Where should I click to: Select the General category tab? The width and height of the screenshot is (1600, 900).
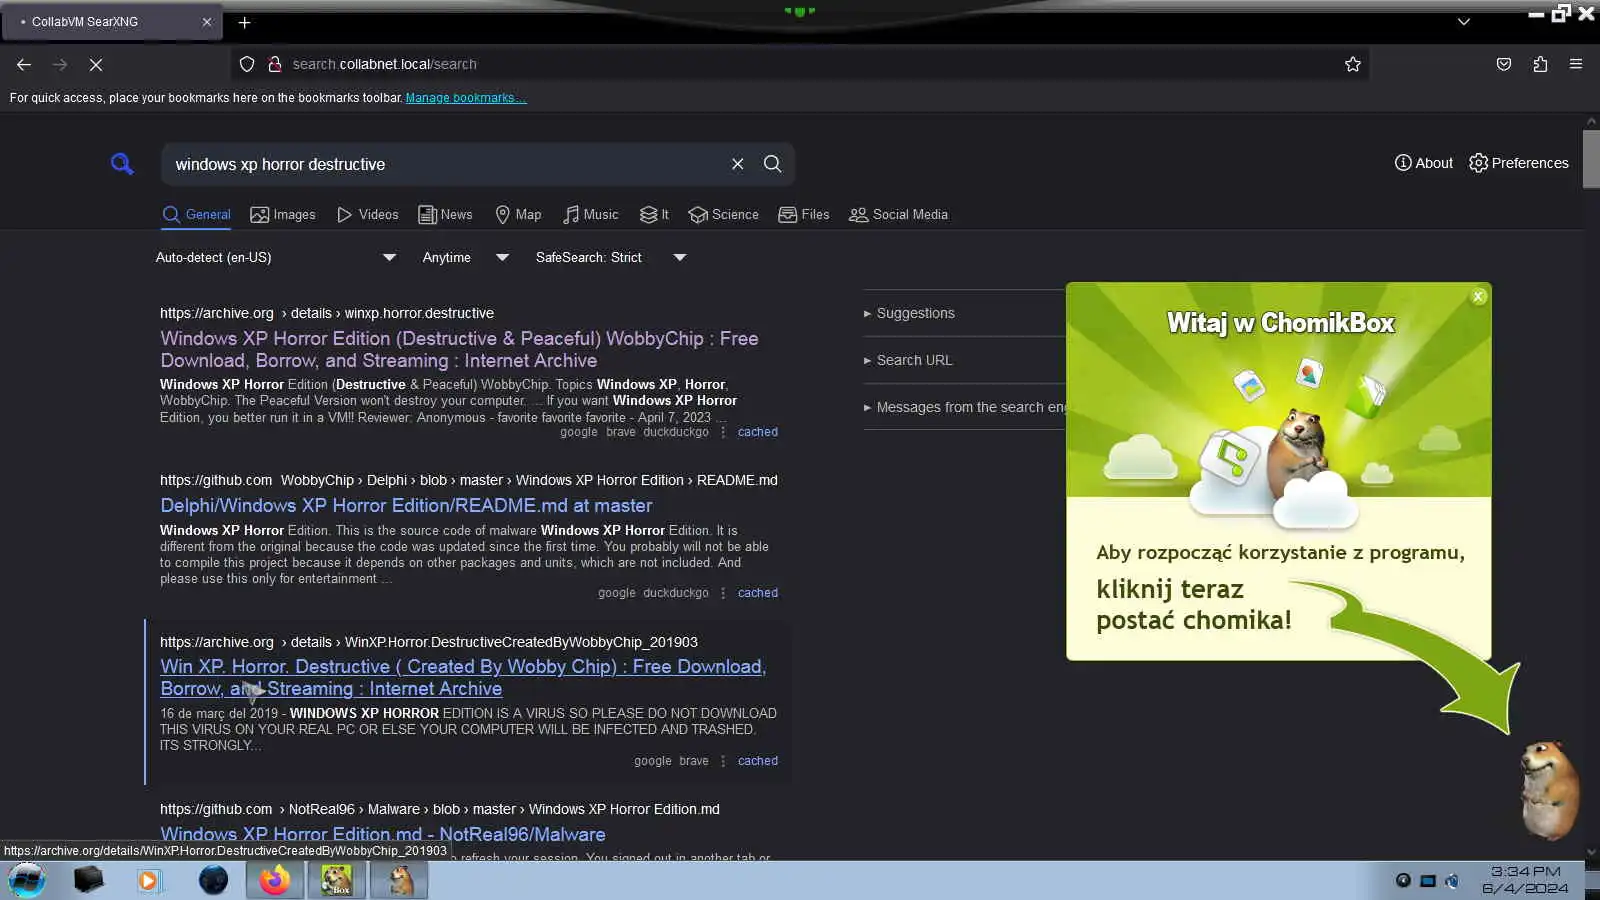point(196,215)
